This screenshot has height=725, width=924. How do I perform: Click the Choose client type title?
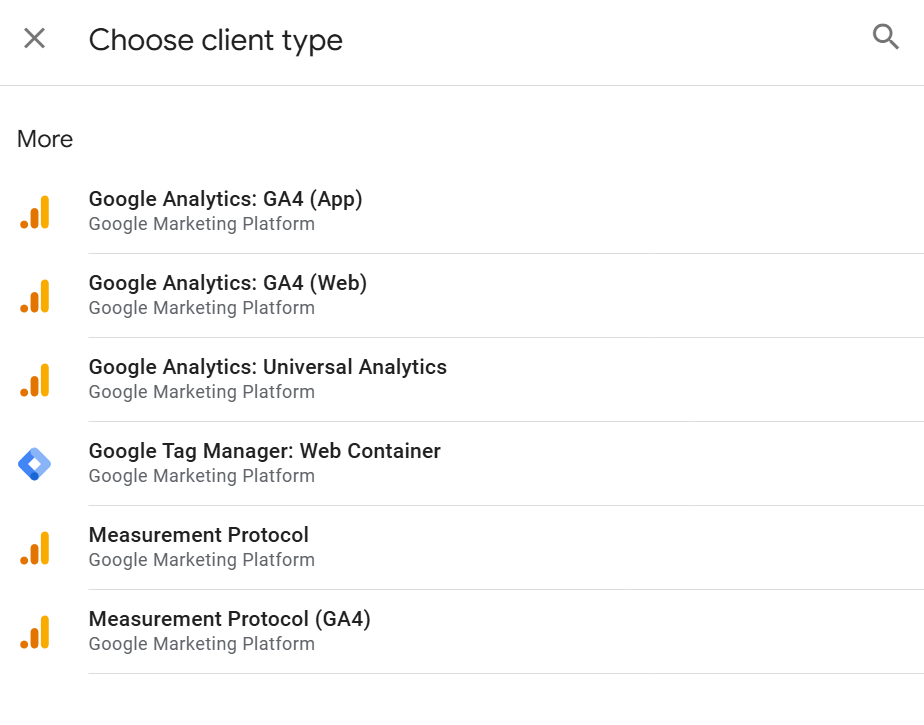216,40
